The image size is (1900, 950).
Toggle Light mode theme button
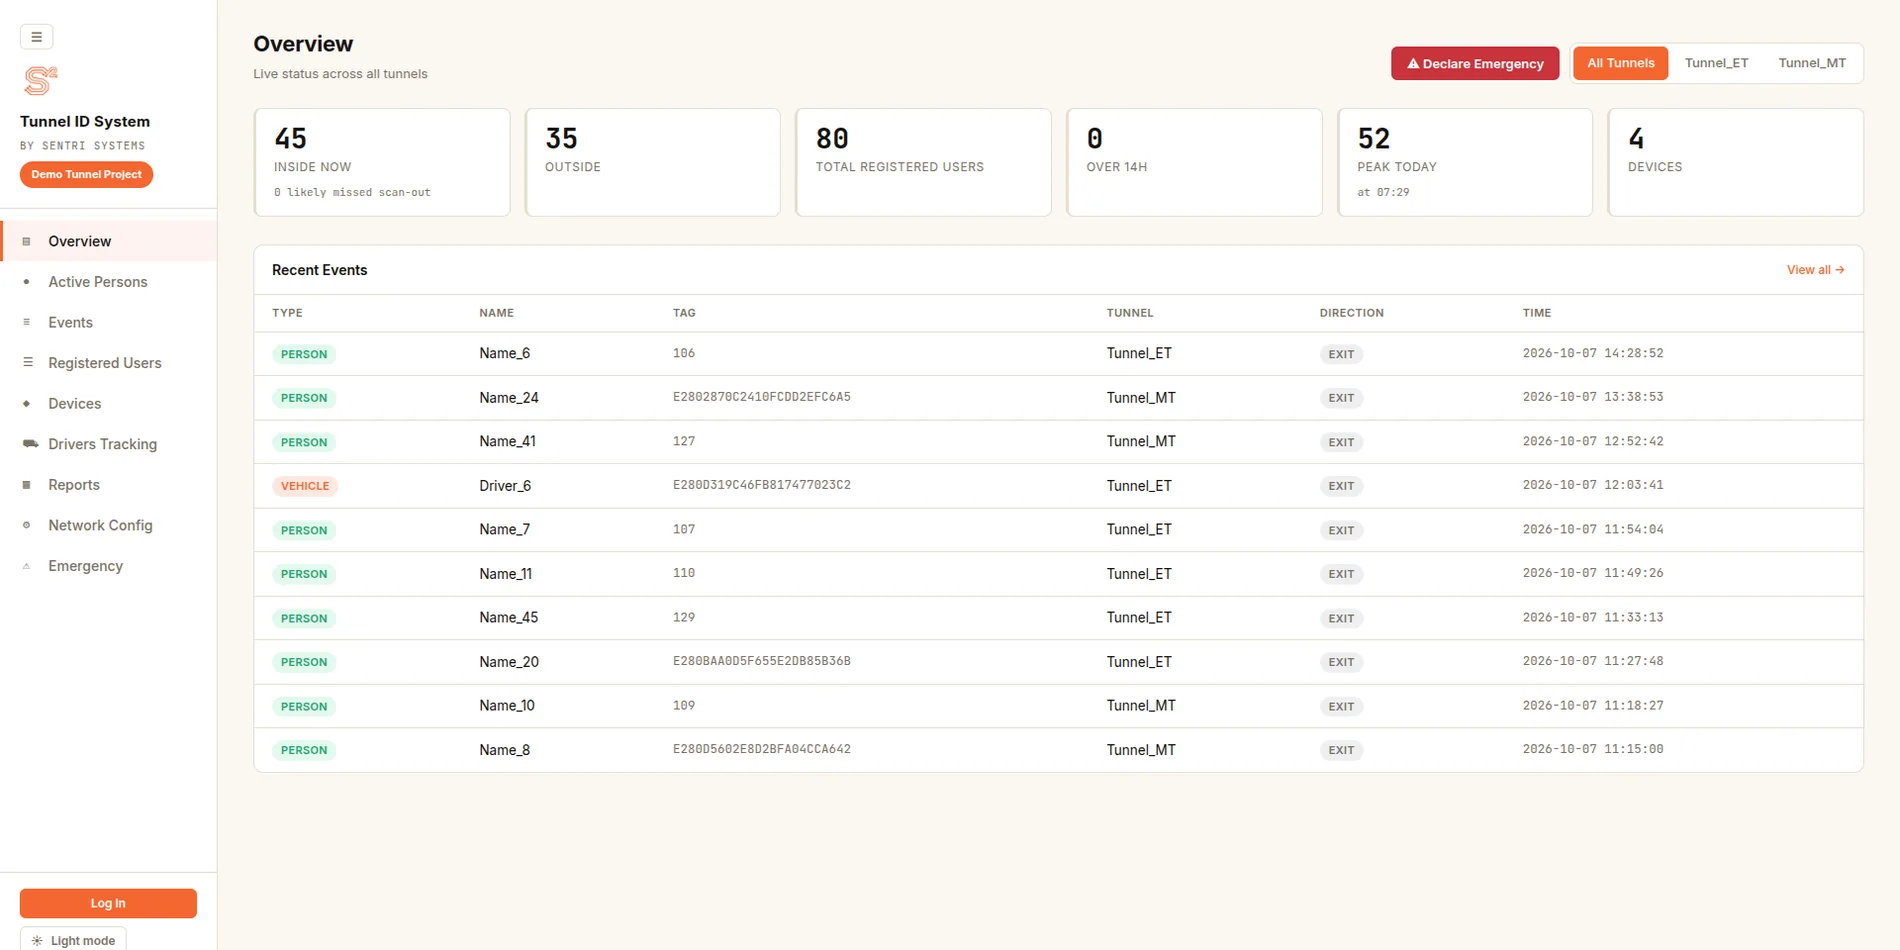pyautogui.click(x=73, y=940)
